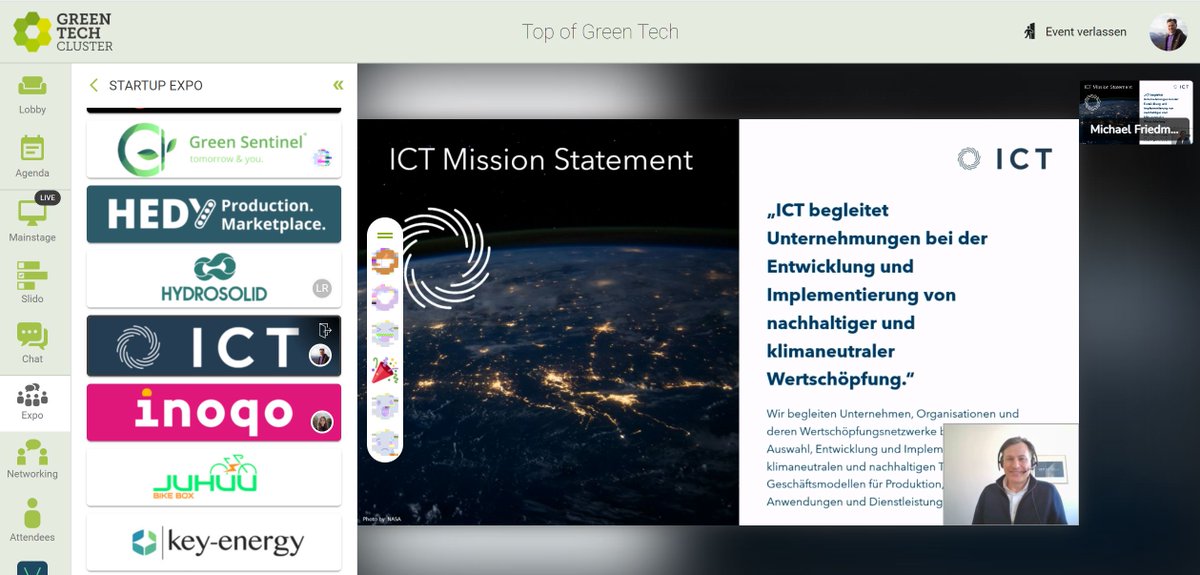Send the clapping hands reaction

tap(385, 262)
